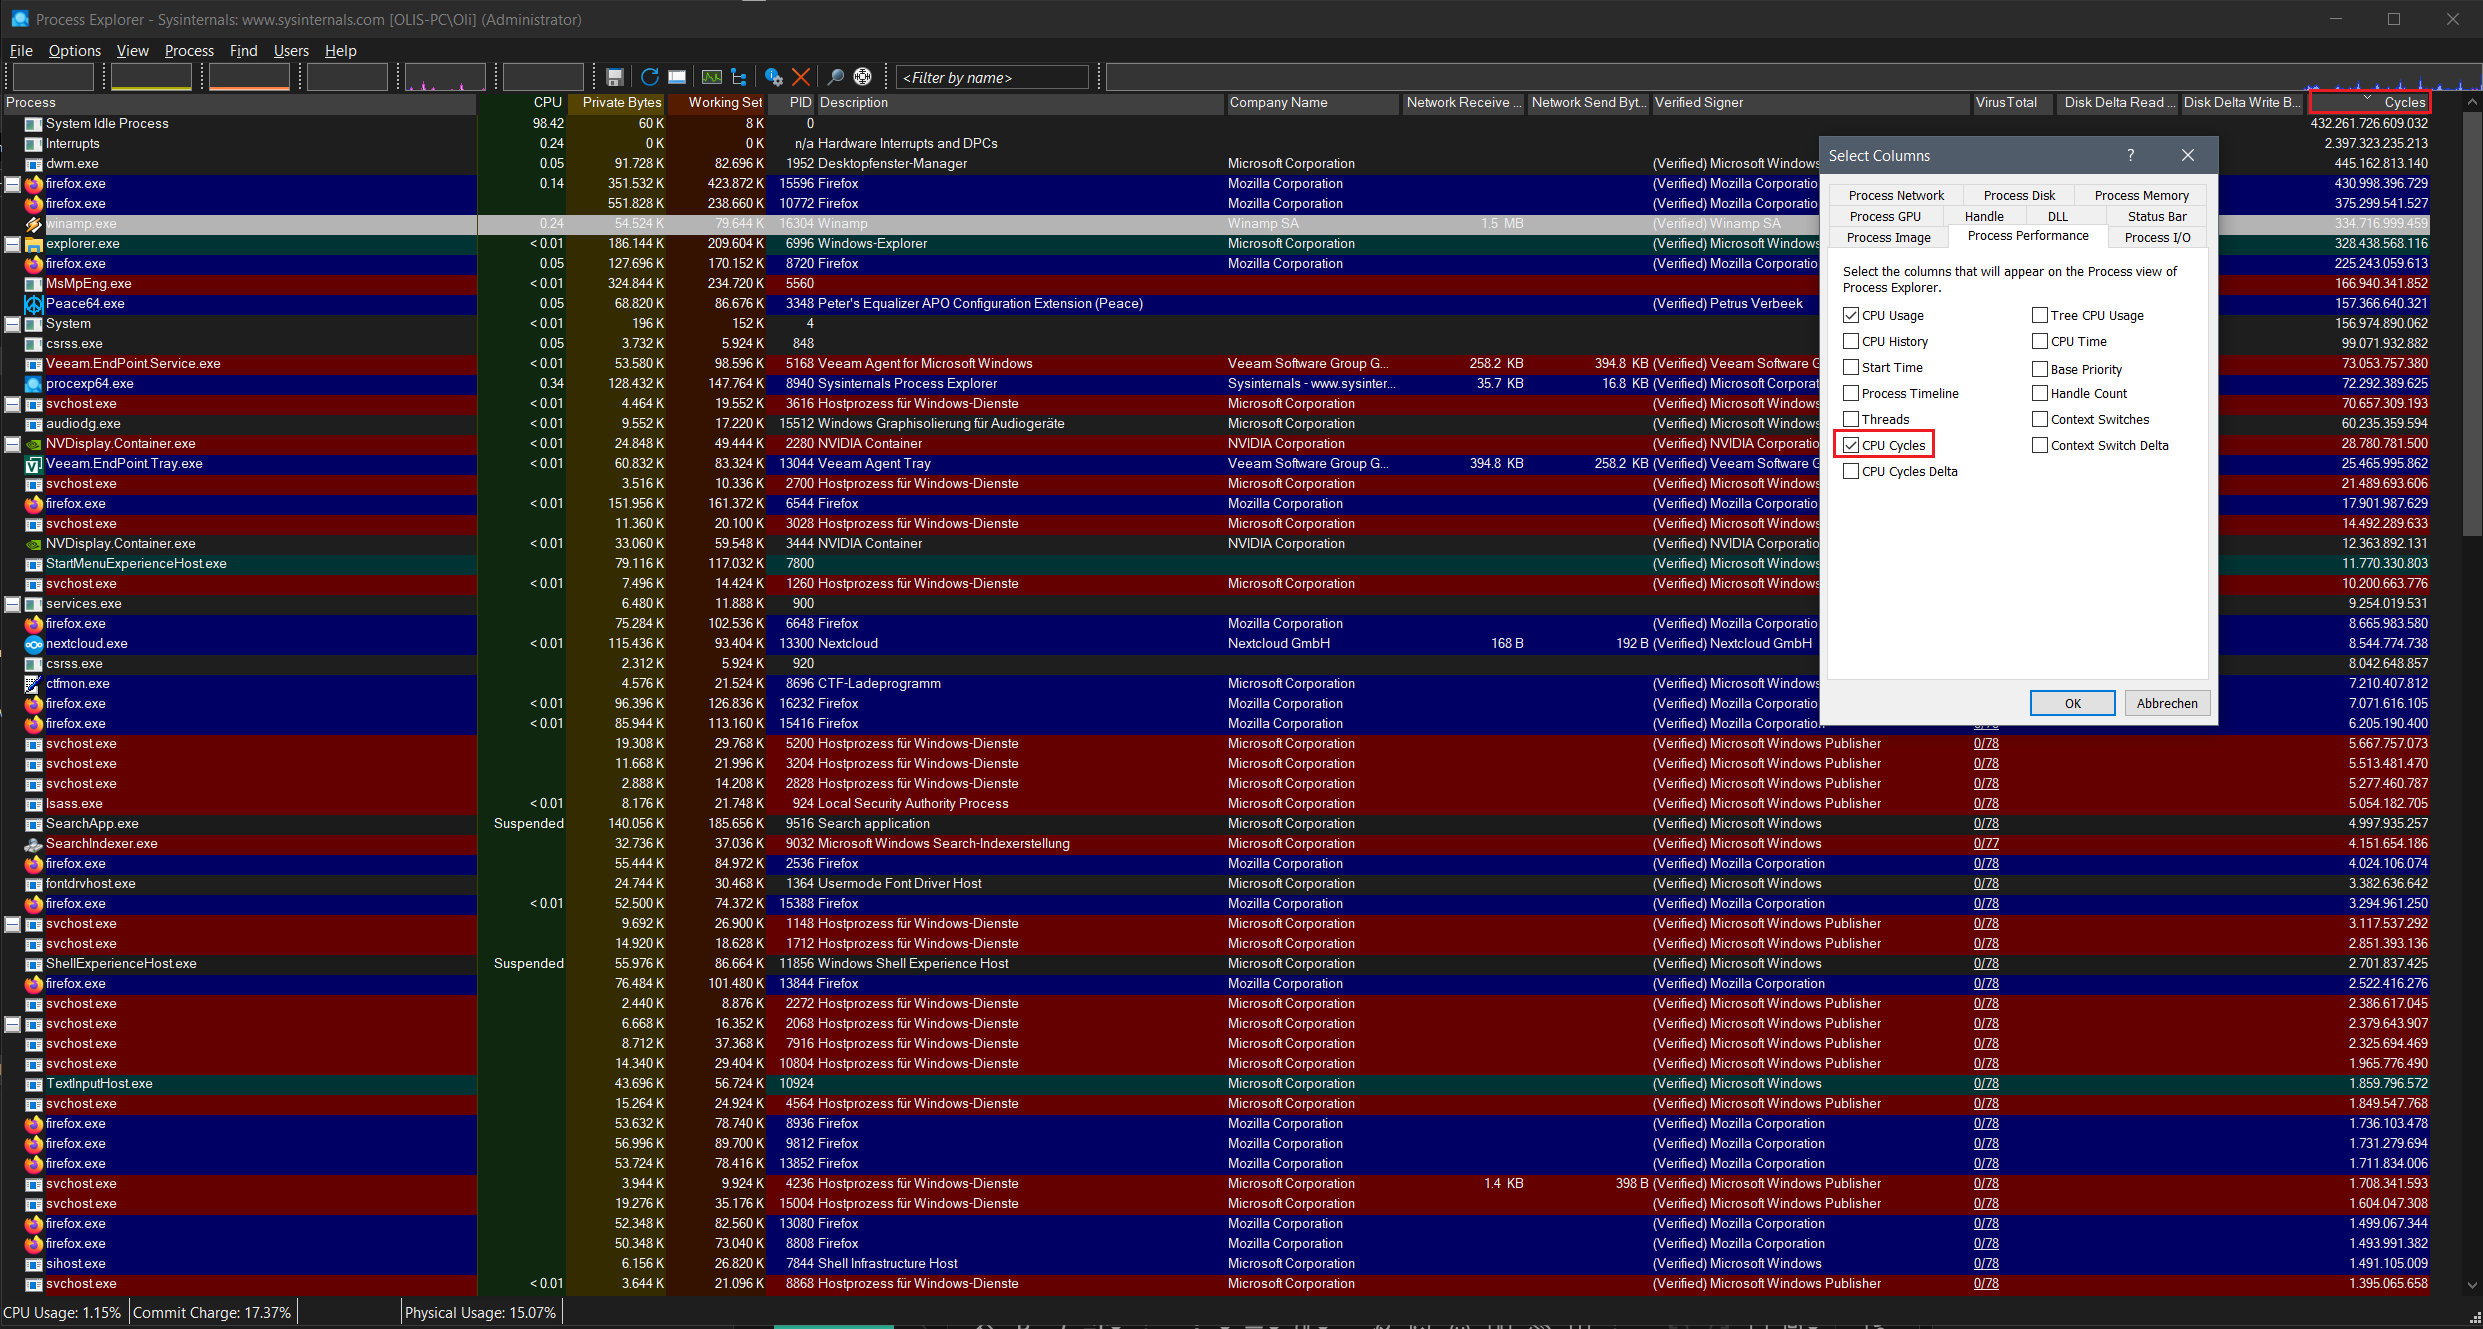Click the Abbrechen button
The height and width of the screenshot is (1329, 2483).
pos(2166,703)
